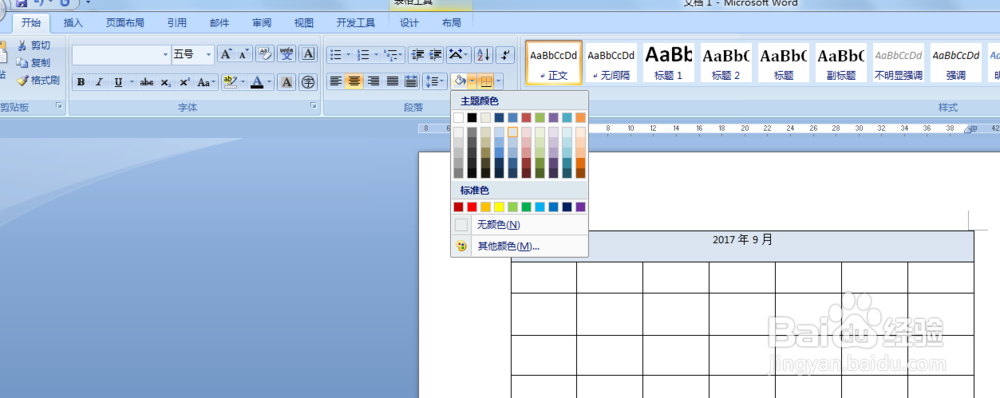
Task: Apply the 标题 1 style
Action: (668, 63)
